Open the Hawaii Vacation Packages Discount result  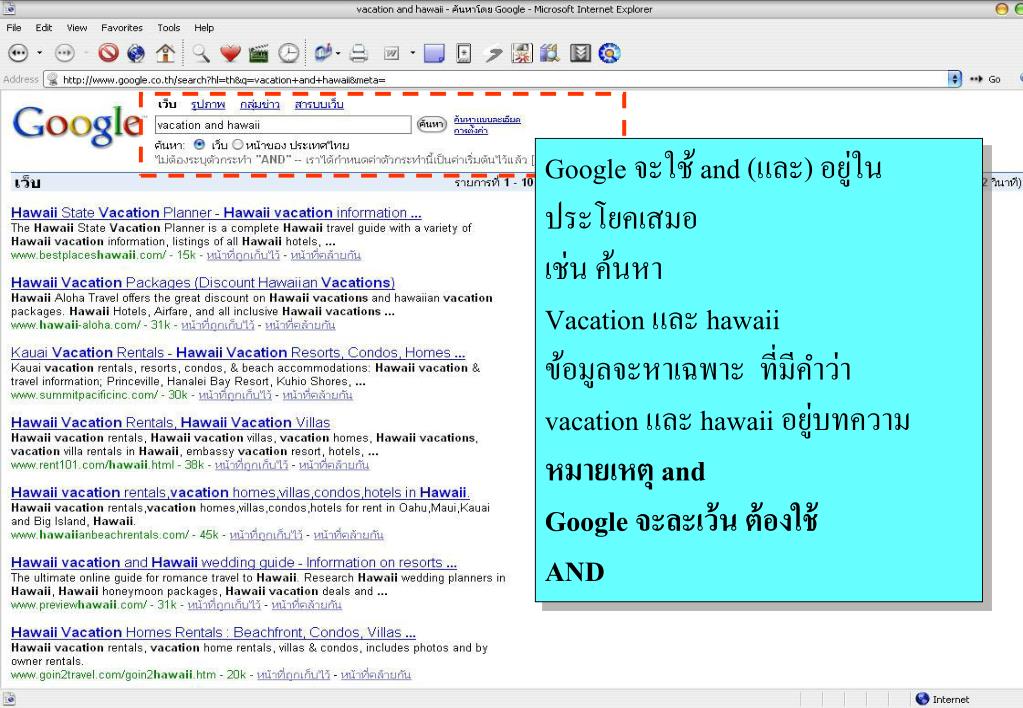tap(203, 282)
